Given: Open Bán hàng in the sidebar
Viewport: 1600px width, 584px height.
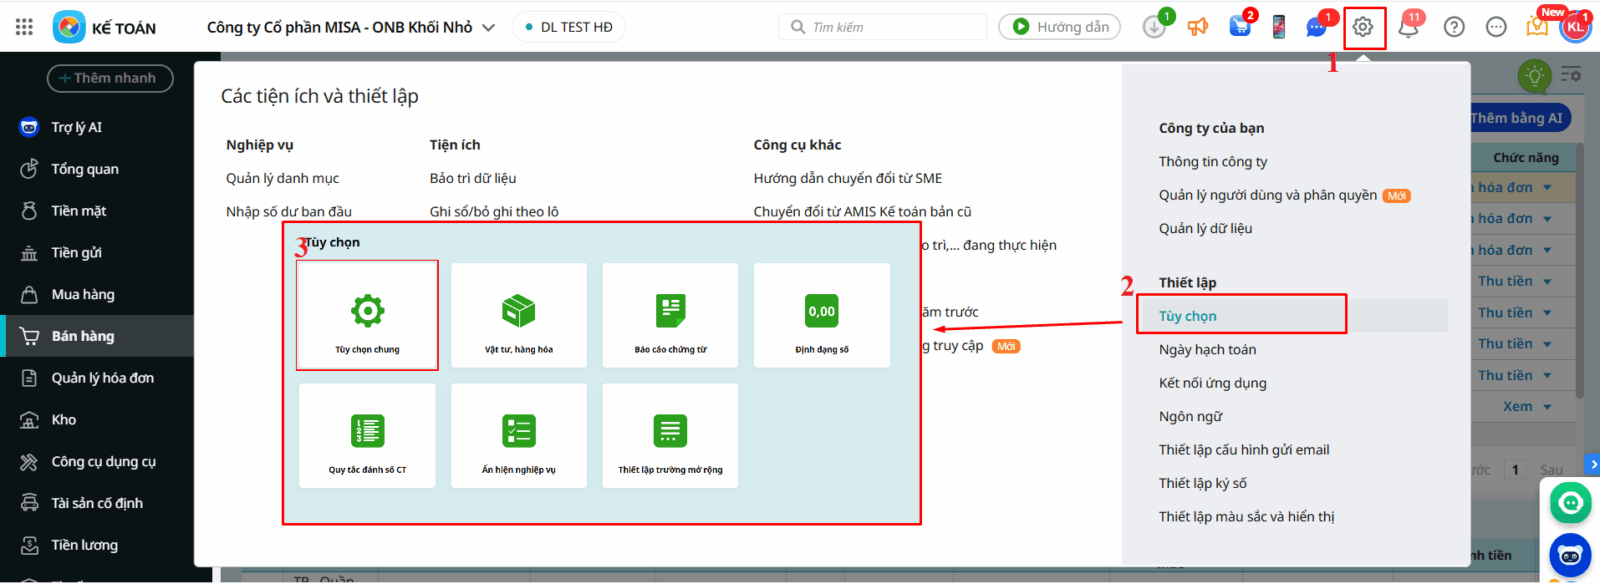Looking at the screenshot, I should (x=83, y=336).
